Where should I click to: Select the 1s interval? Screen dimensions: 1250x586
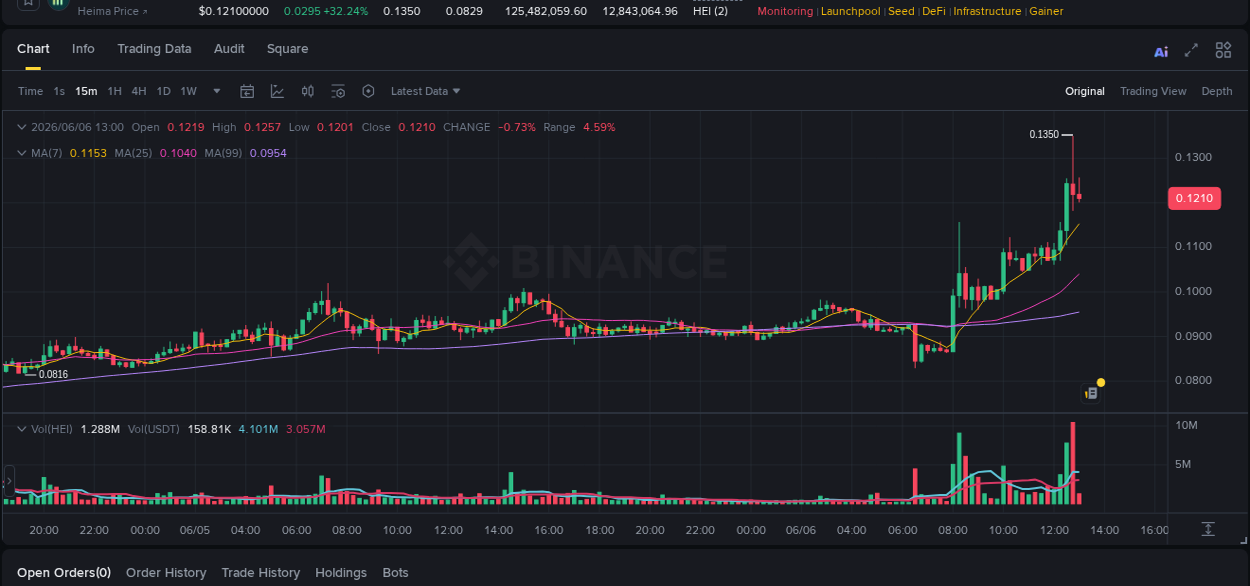click(59, 91)
